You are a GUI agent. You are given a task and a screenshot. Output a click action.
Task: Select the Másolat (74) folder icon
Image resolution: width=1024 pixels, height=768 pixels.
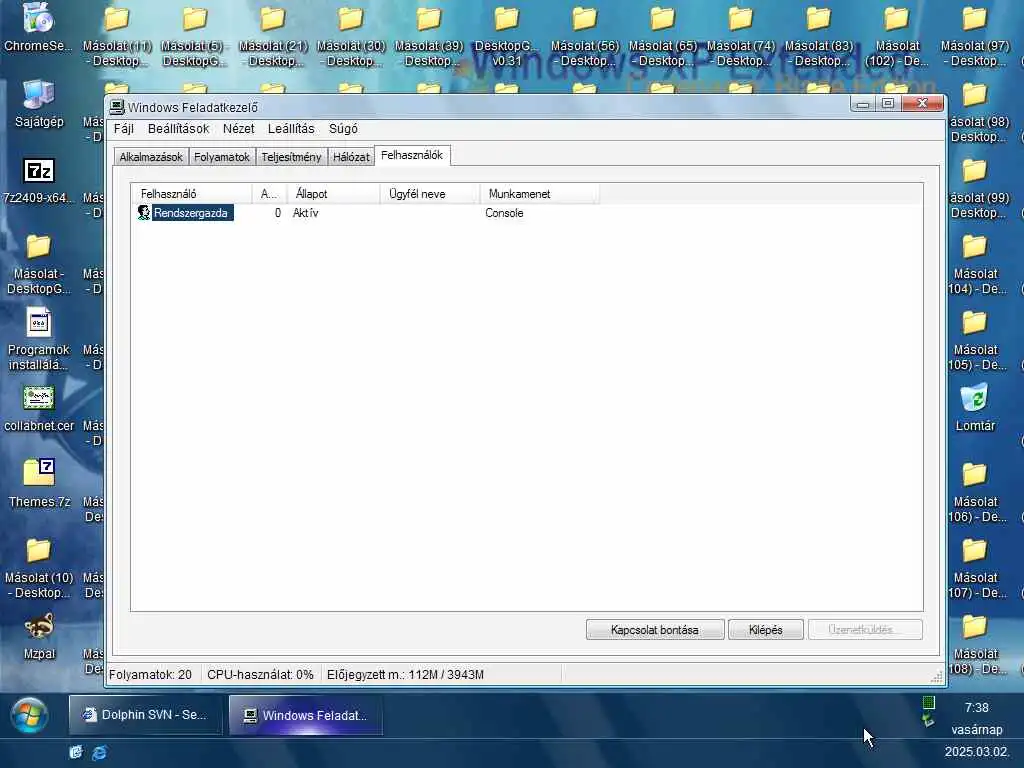(x=741, y=36)
